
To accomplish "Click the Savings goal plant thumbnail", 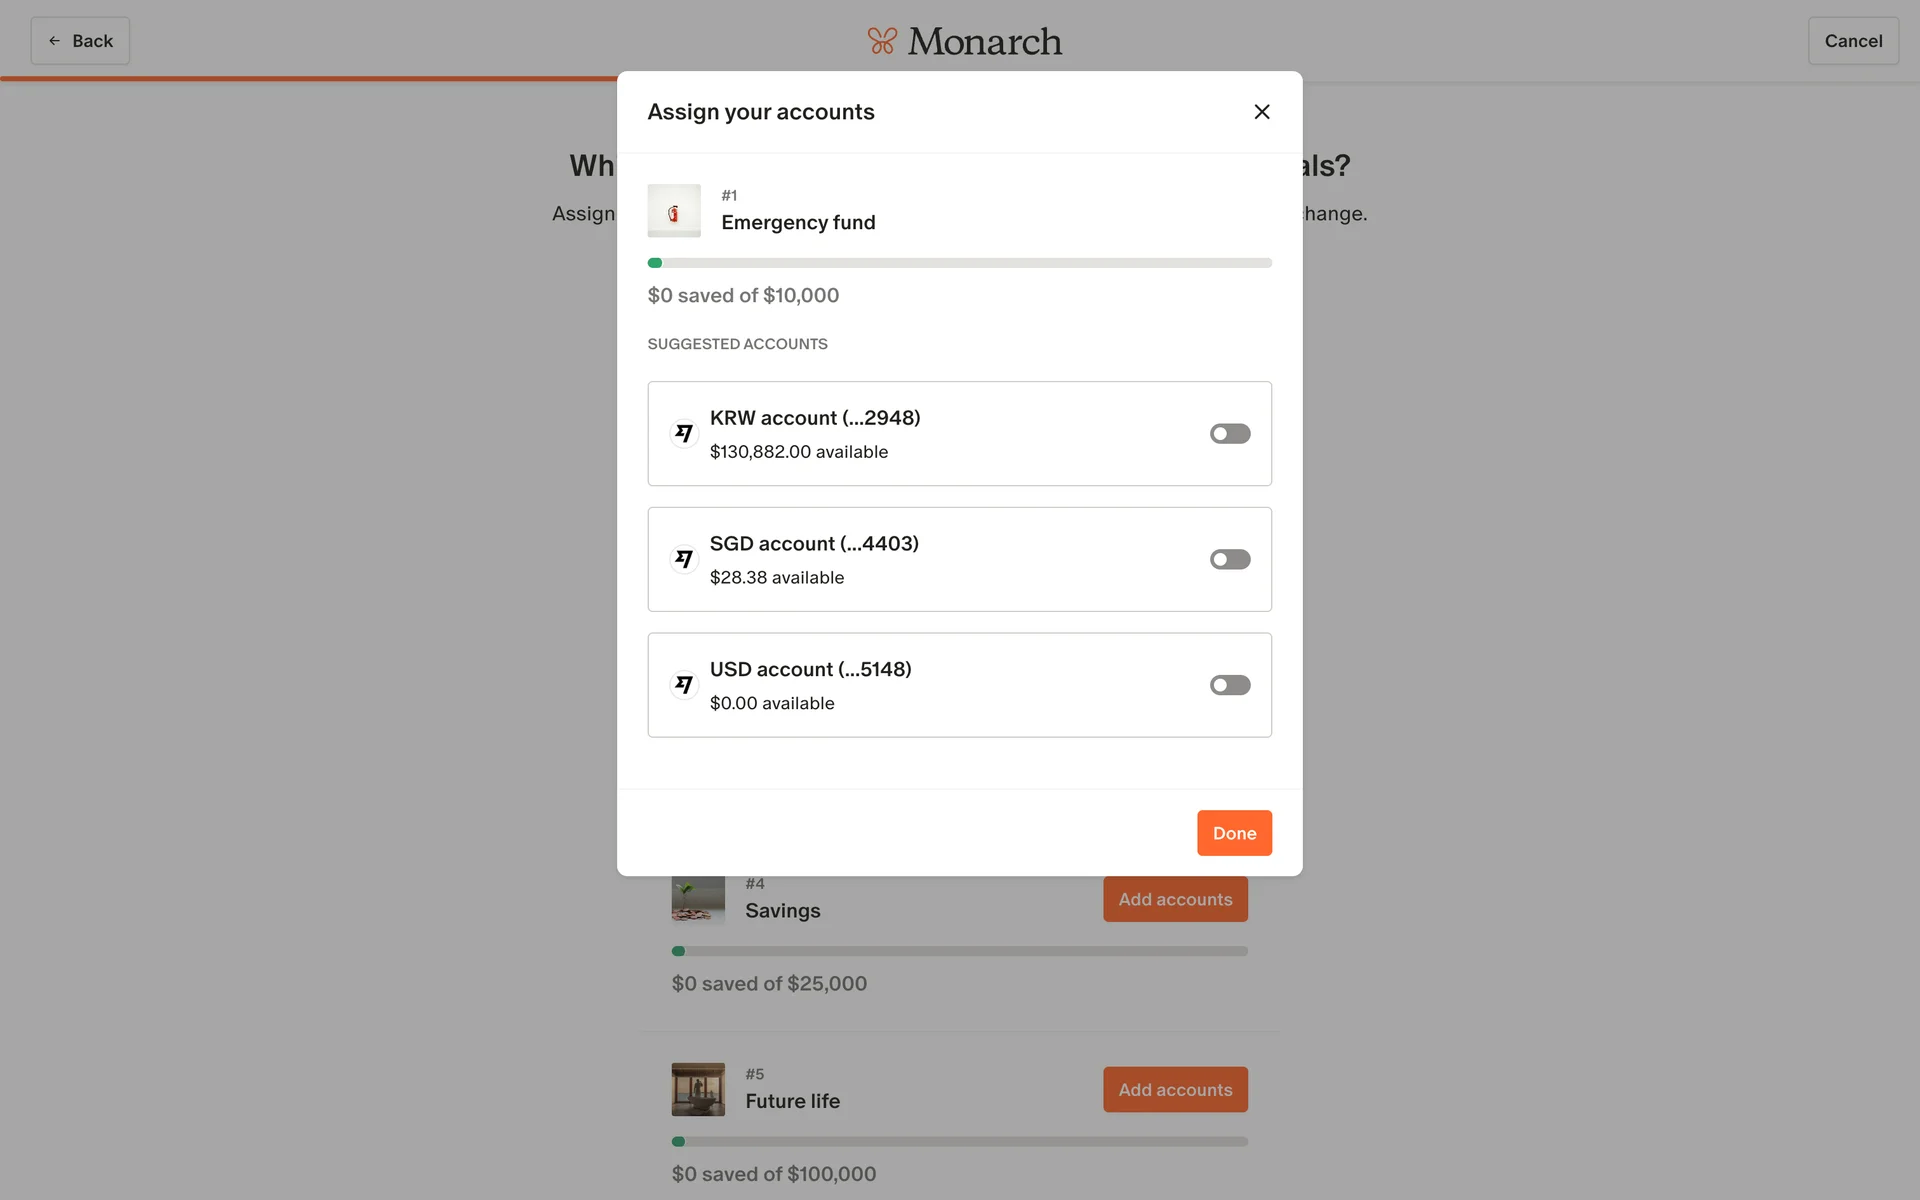I will pos(698,899).
